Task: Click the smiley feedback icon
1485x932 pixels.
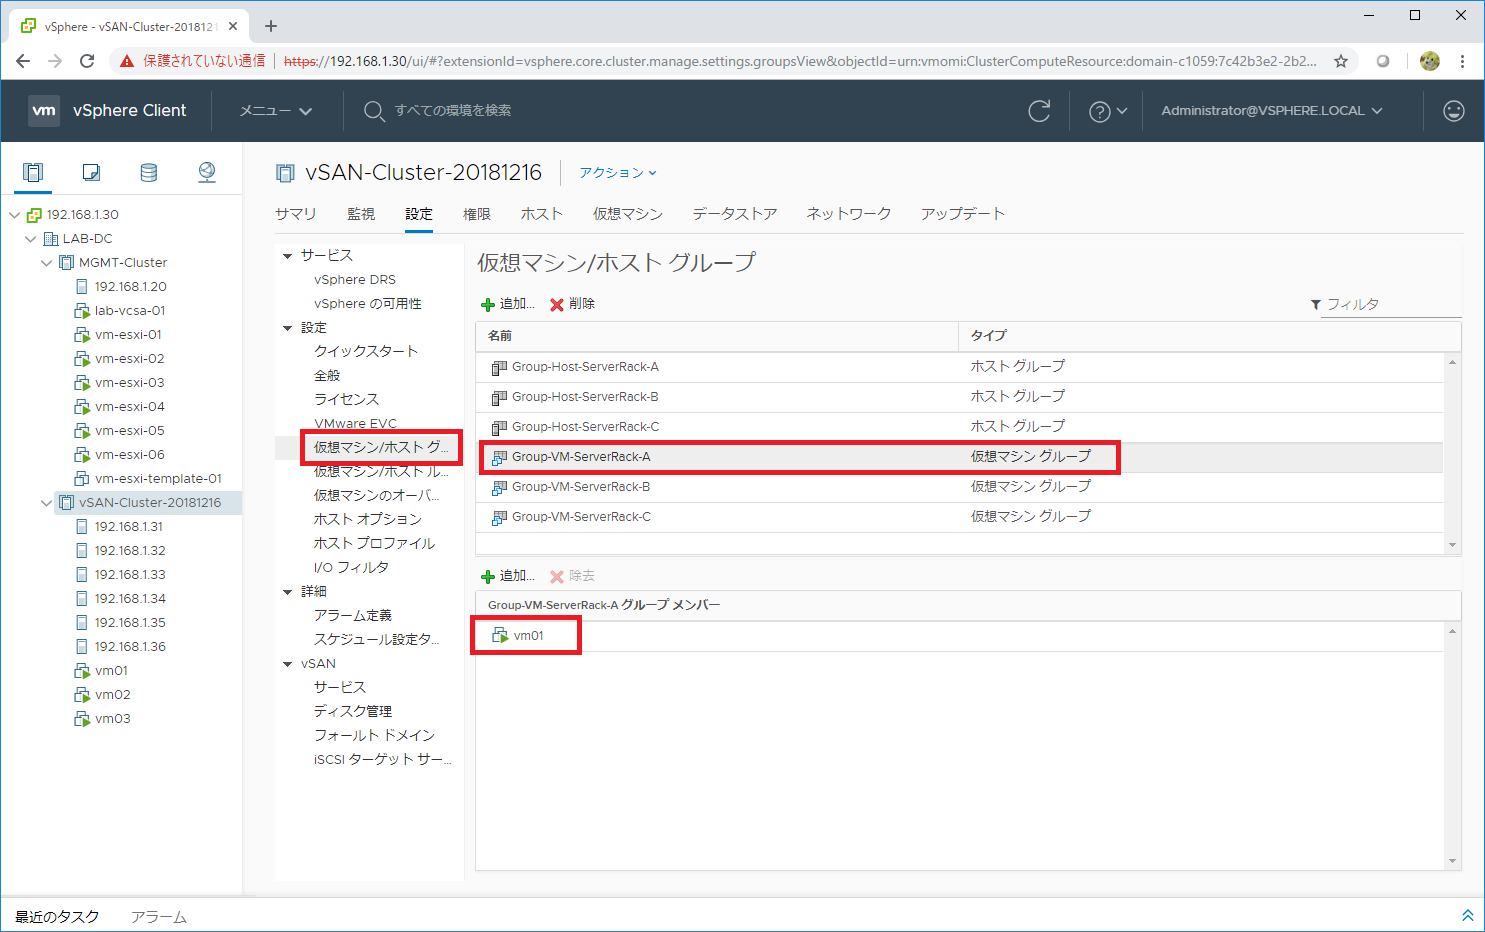Action: coord(1454,111)
